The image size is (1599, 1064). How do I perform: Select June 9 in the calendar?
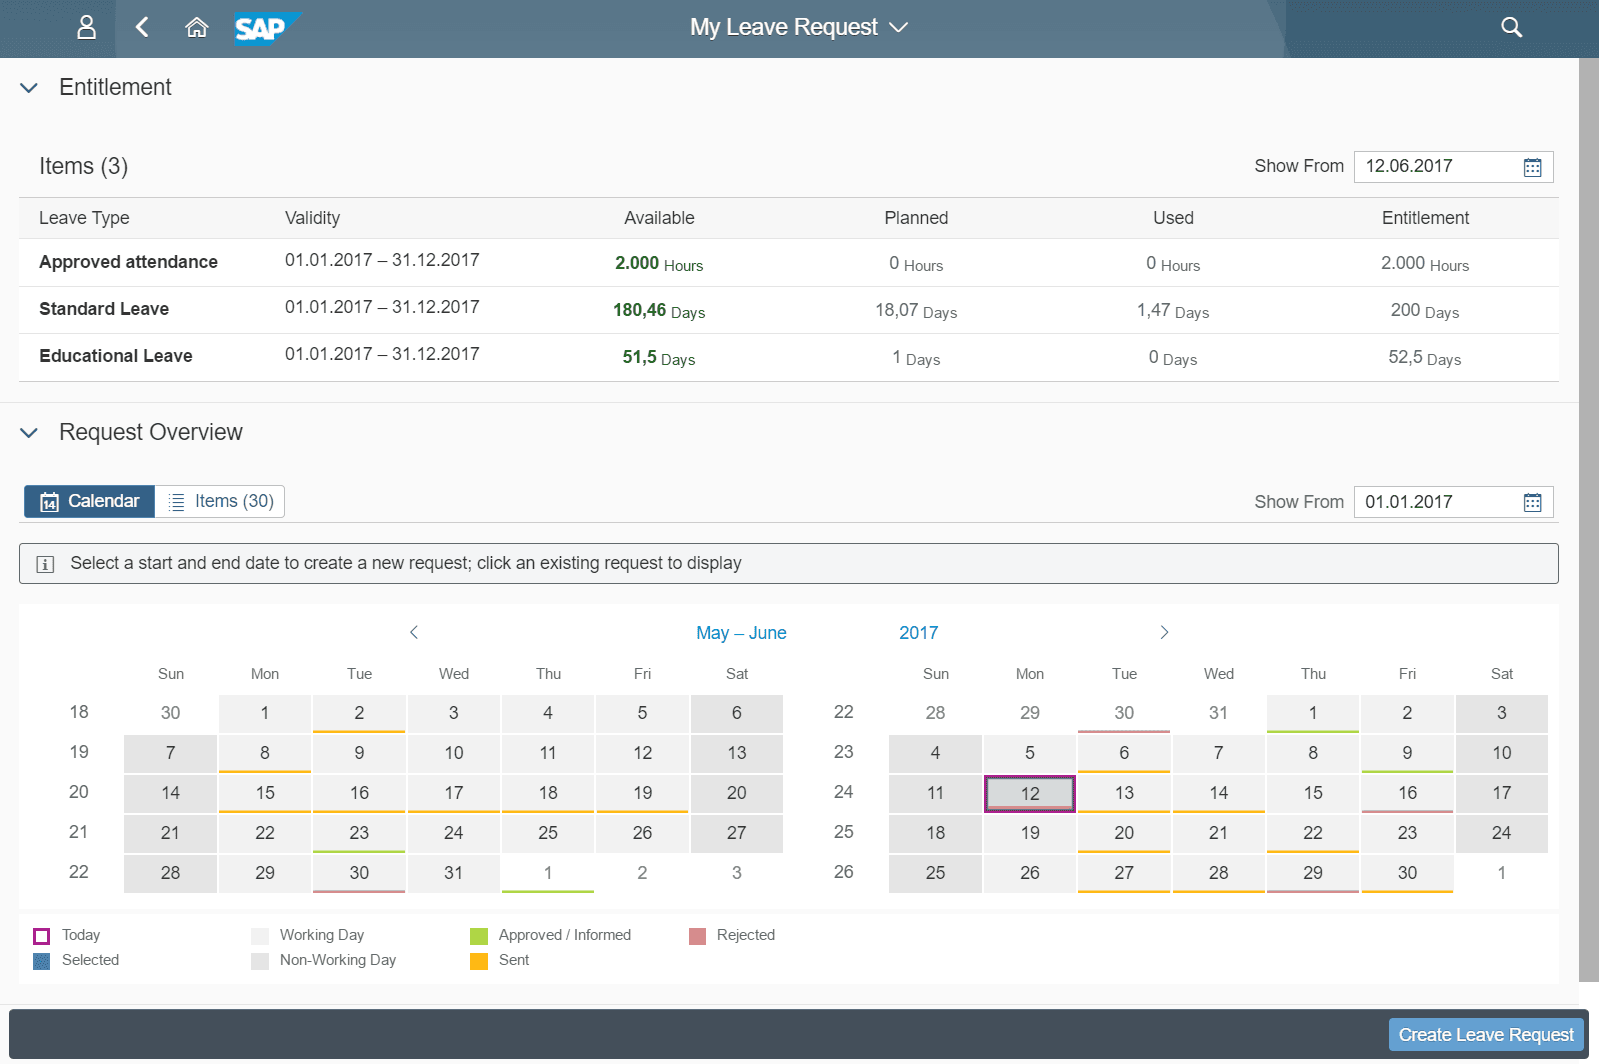click(1407, 753)
